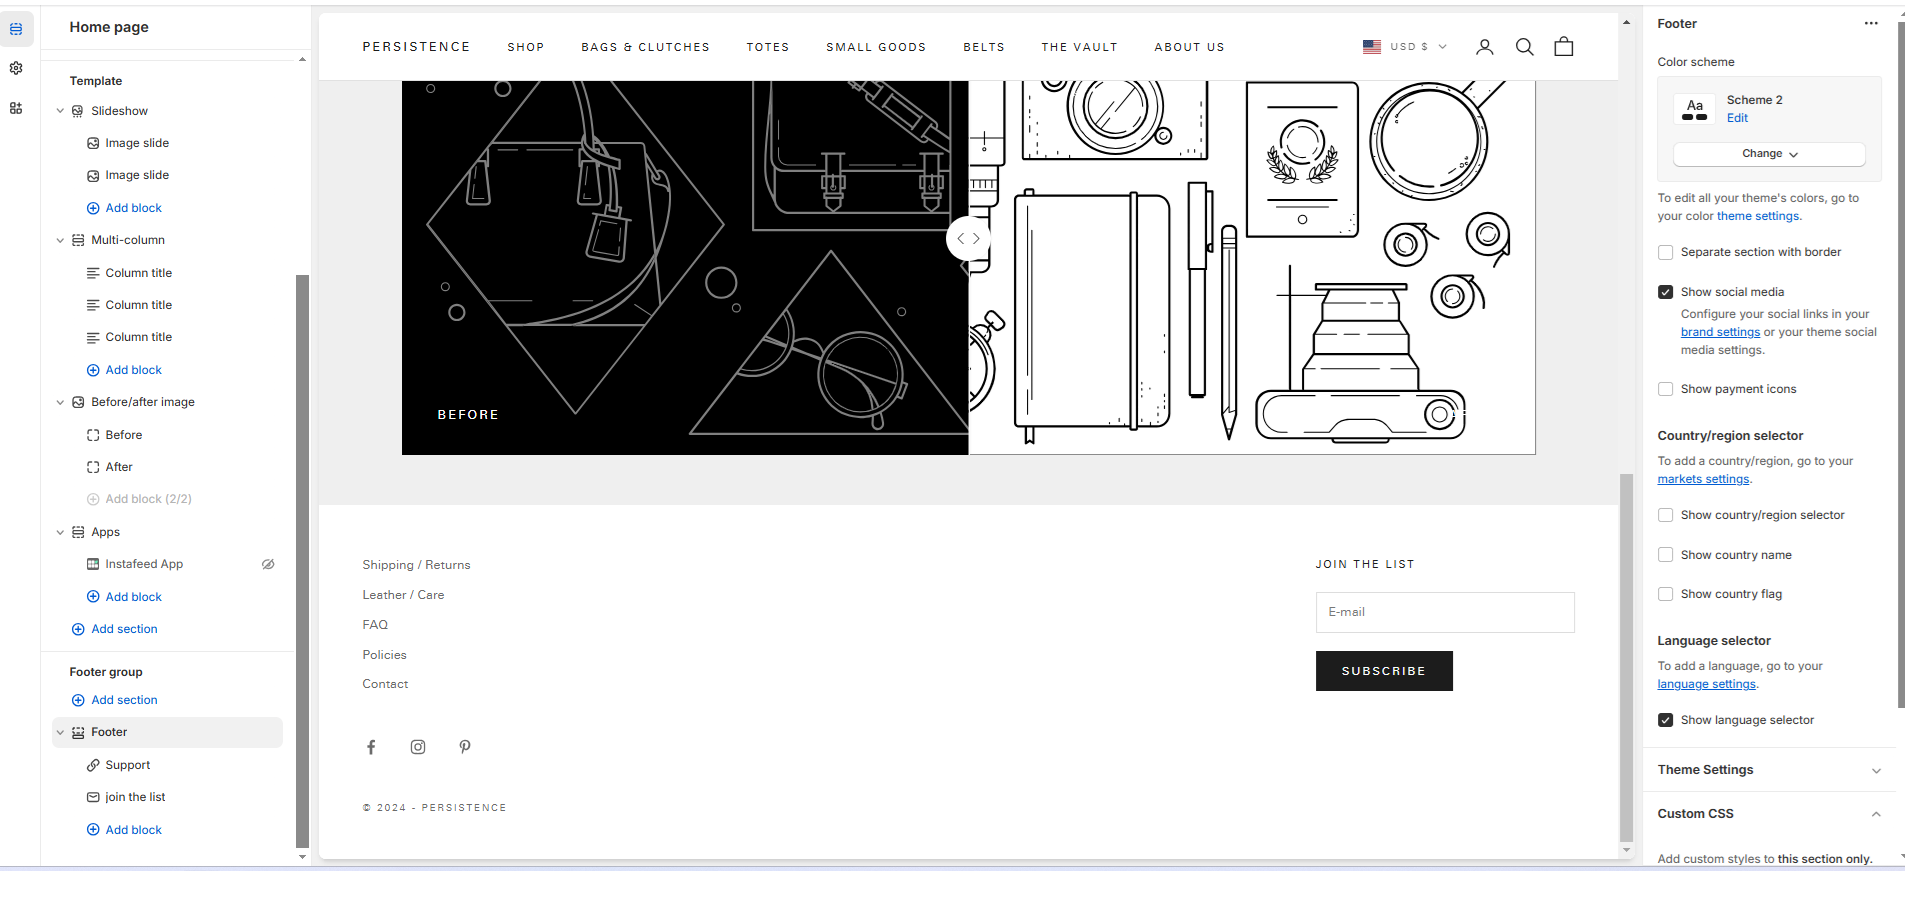Uncheck Show social media checkbox
This screenshot has height=914, width=1905.
[1665, 292]
